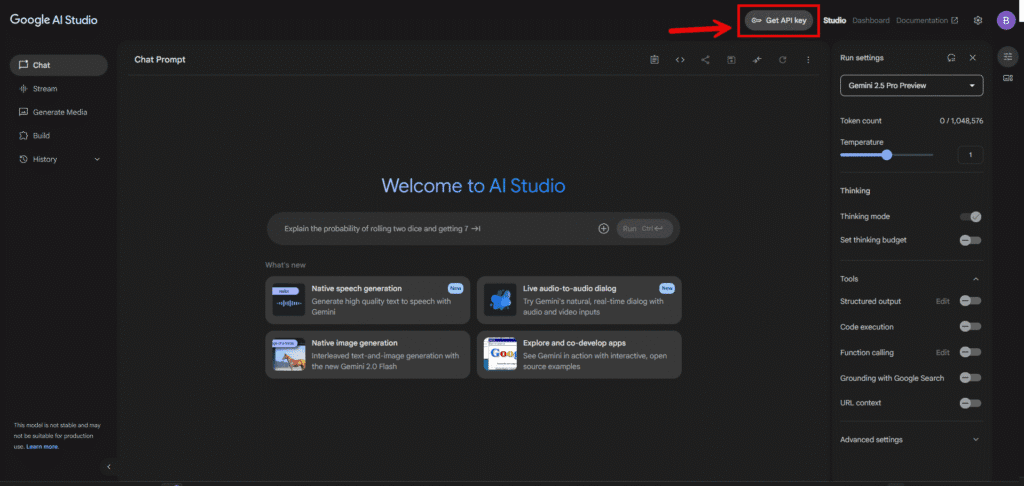Open the Documentation link

(x=927, y=20)
